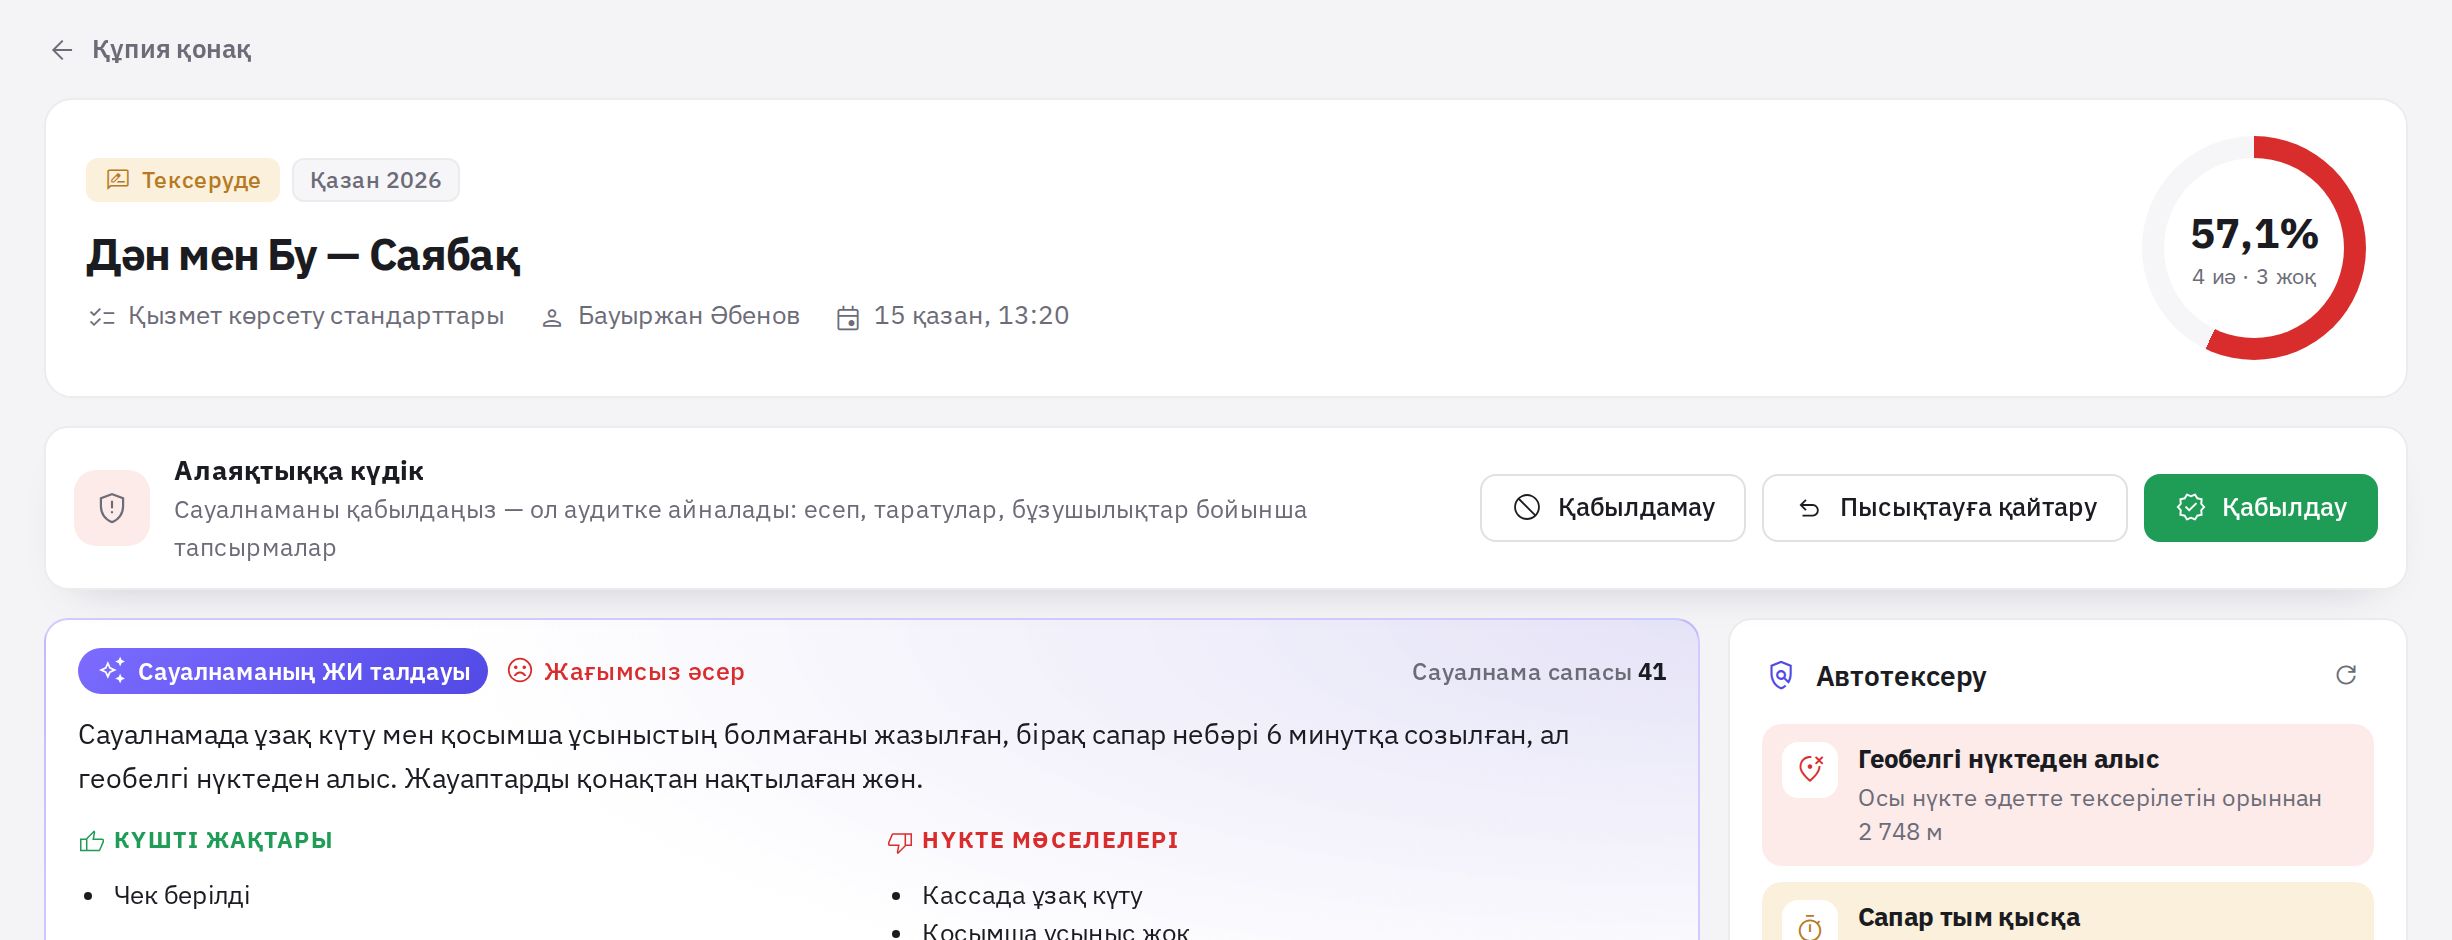Reject with the Қабылдамау button

(x=1613, y=508)
